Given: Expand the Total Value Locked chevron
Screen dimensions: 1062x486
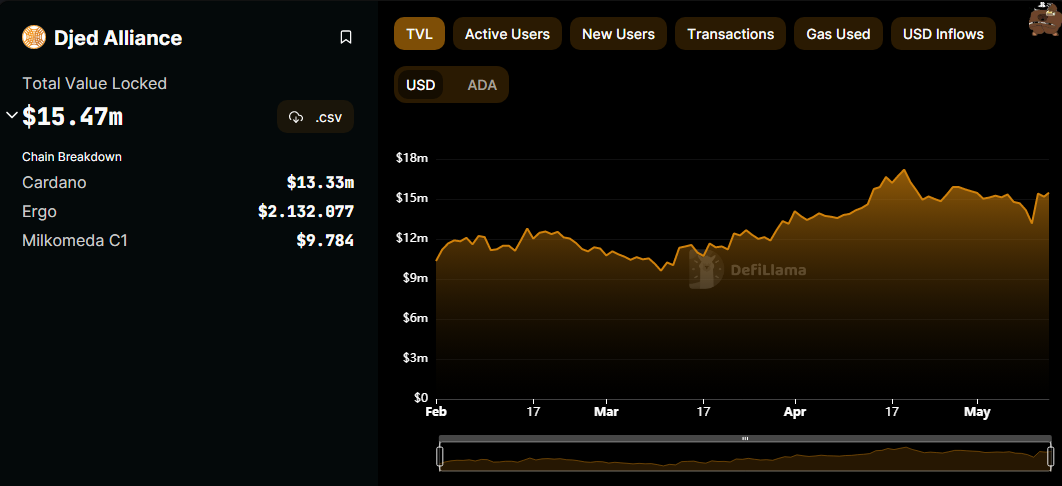Looking at the screenshot, I should 11,115.
